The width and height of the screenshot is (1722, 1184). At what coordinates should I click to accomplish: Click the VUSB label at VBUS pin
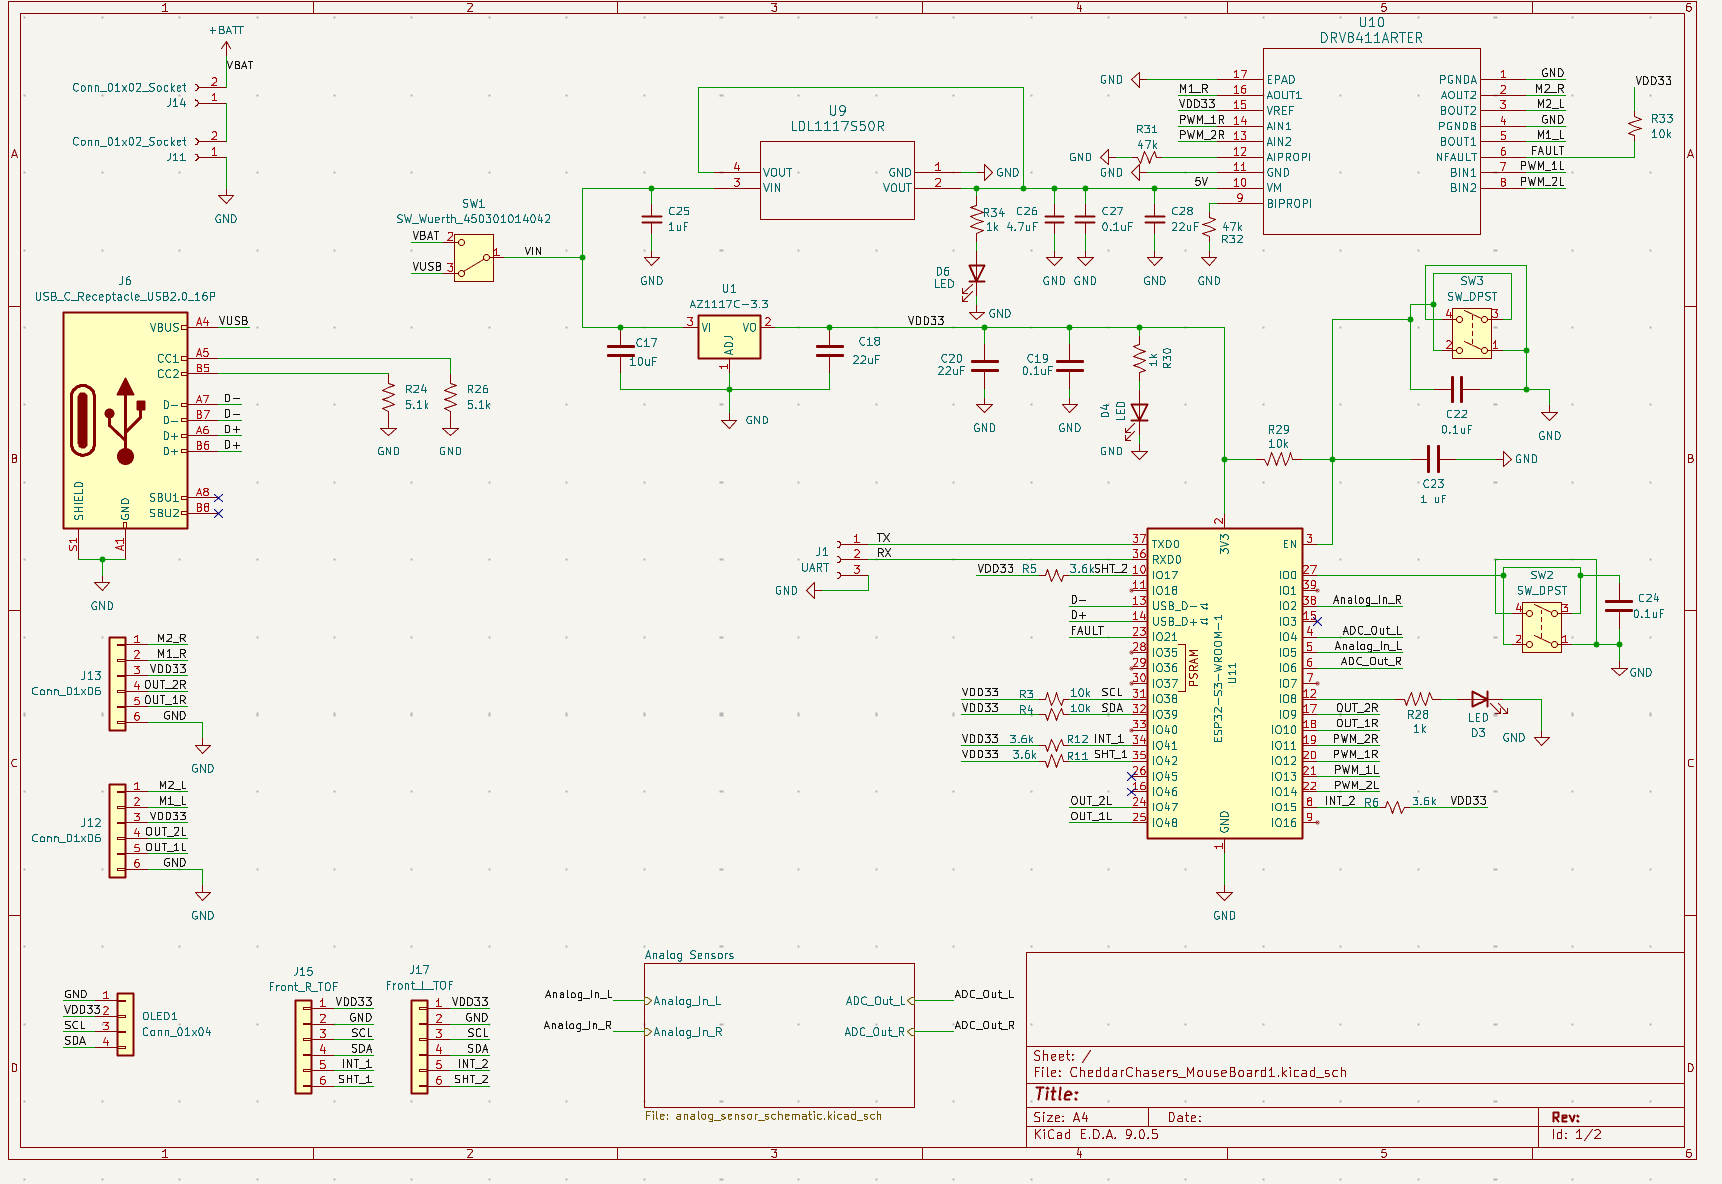pyautogui.click(x=233, y=321)
